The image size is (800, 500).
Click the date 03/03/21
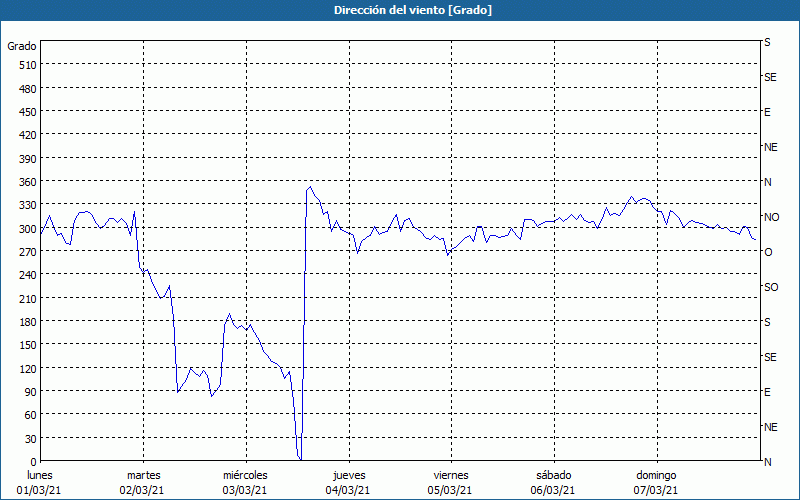coord(245,491)
